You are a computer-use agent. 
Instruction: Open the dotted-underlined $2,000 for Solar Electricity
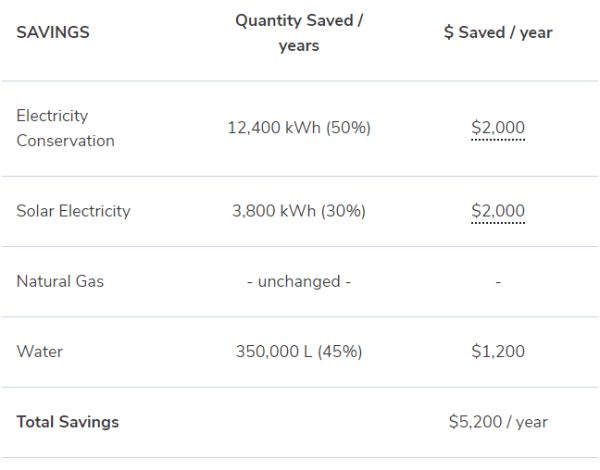(x=498, y=211)
